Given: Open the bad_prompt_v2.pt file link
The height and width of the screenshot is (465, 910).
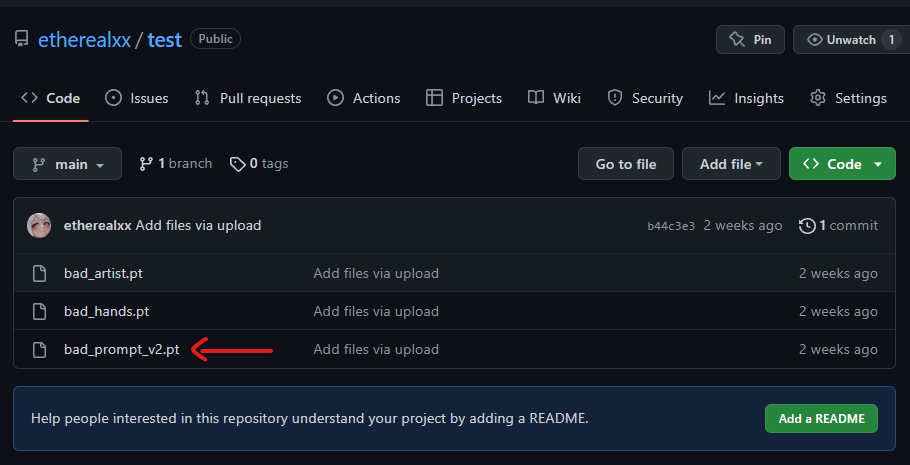Looking at the screenshot, I should (x=121, y=349).
